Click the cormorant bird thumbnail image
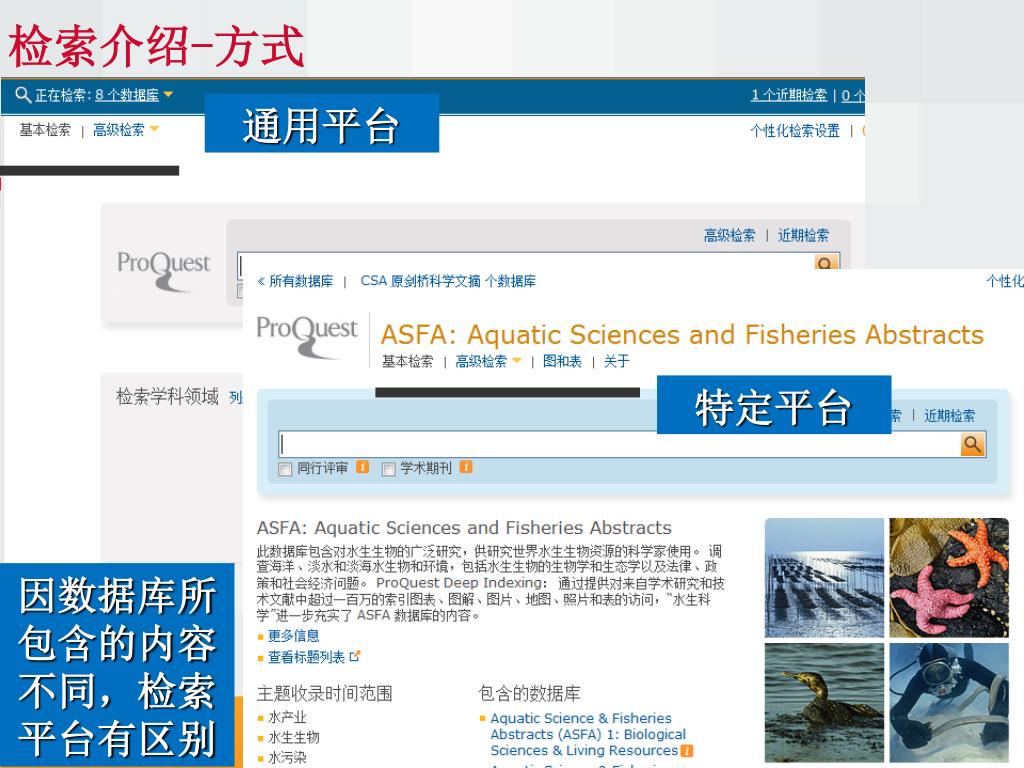Viewport: 1024px width, 768px height. tap(824, 702)
